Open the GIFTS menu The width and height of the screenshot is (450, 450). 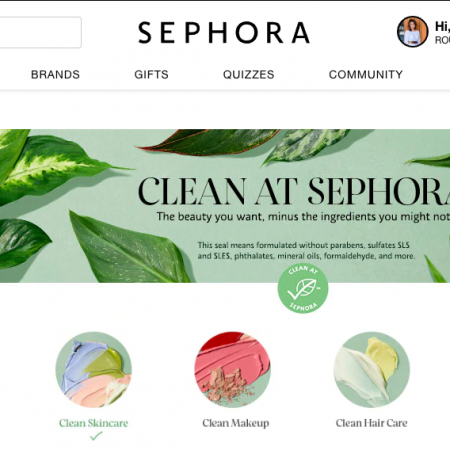[x=151, y=74]
